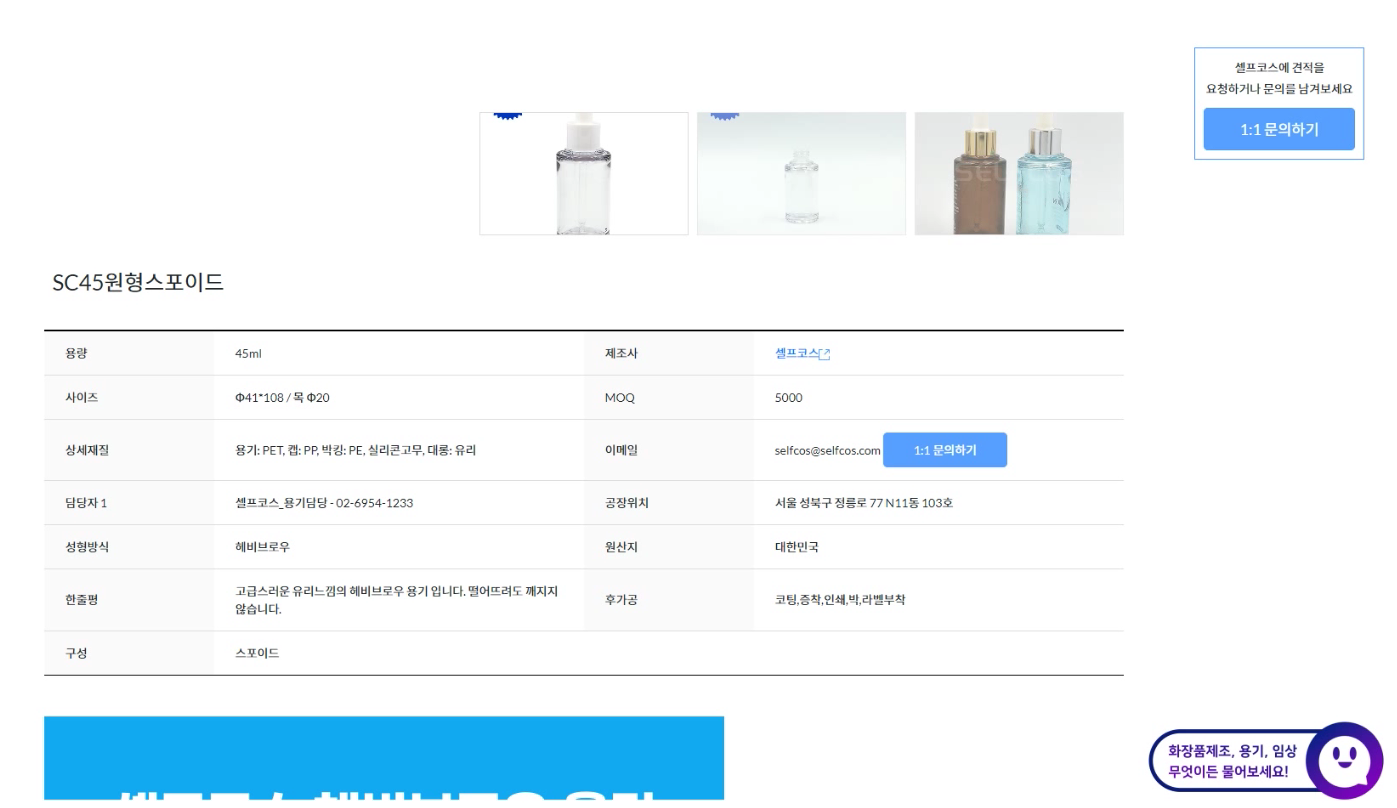Click the 상세재질 label cell
This screenshot has height=808, width=1397.
(129, 450)
